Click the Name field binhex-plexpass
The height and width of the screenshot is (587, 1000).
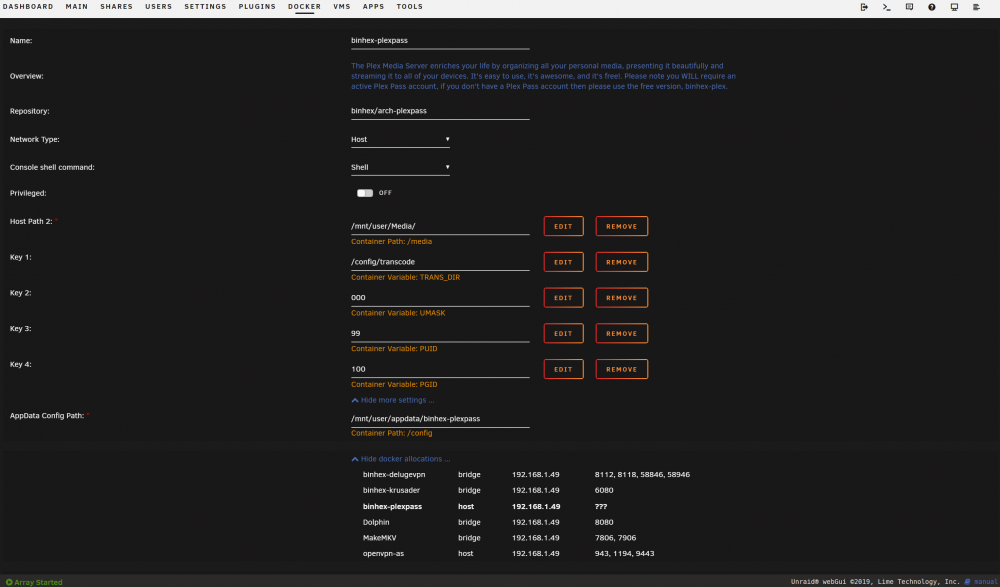tap(440, 40)
